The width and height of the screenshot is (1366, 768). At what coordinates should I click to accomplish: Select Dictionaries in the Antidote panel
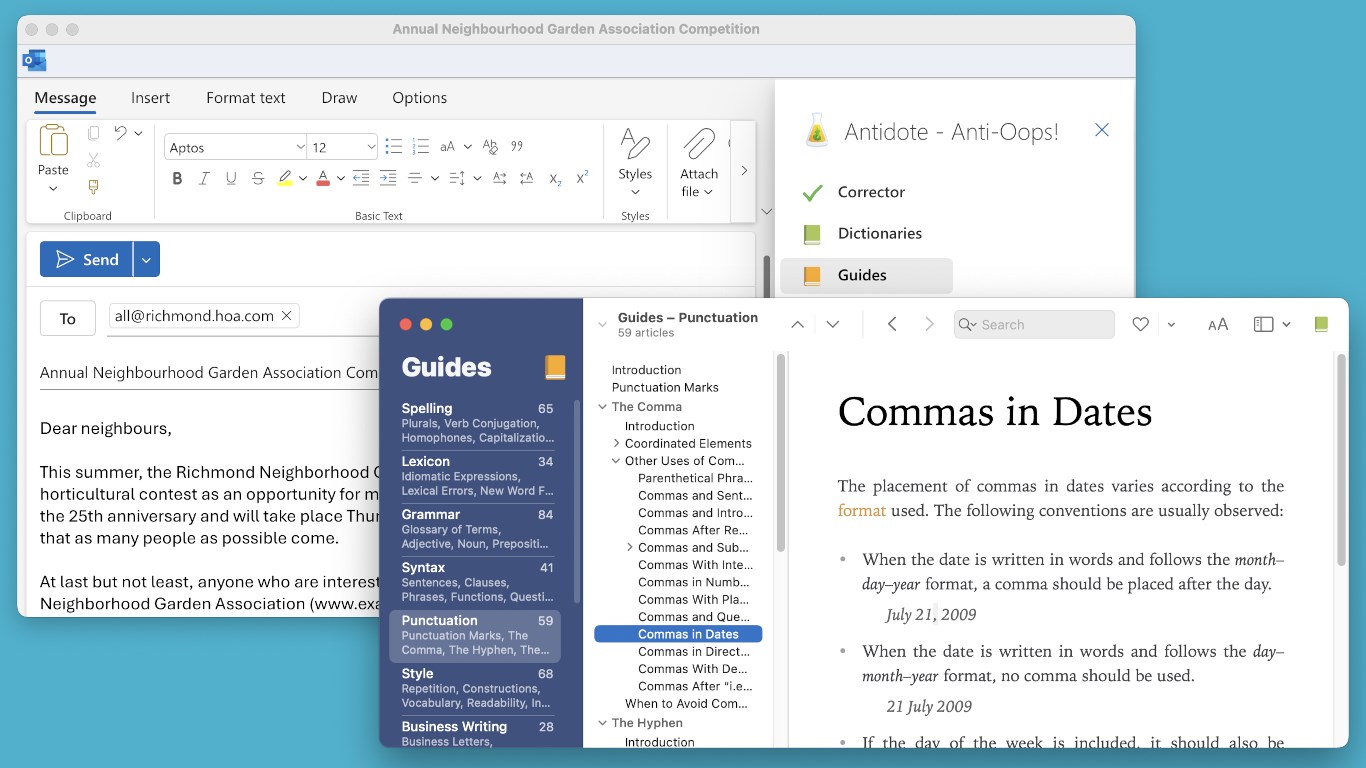(866, 233)
